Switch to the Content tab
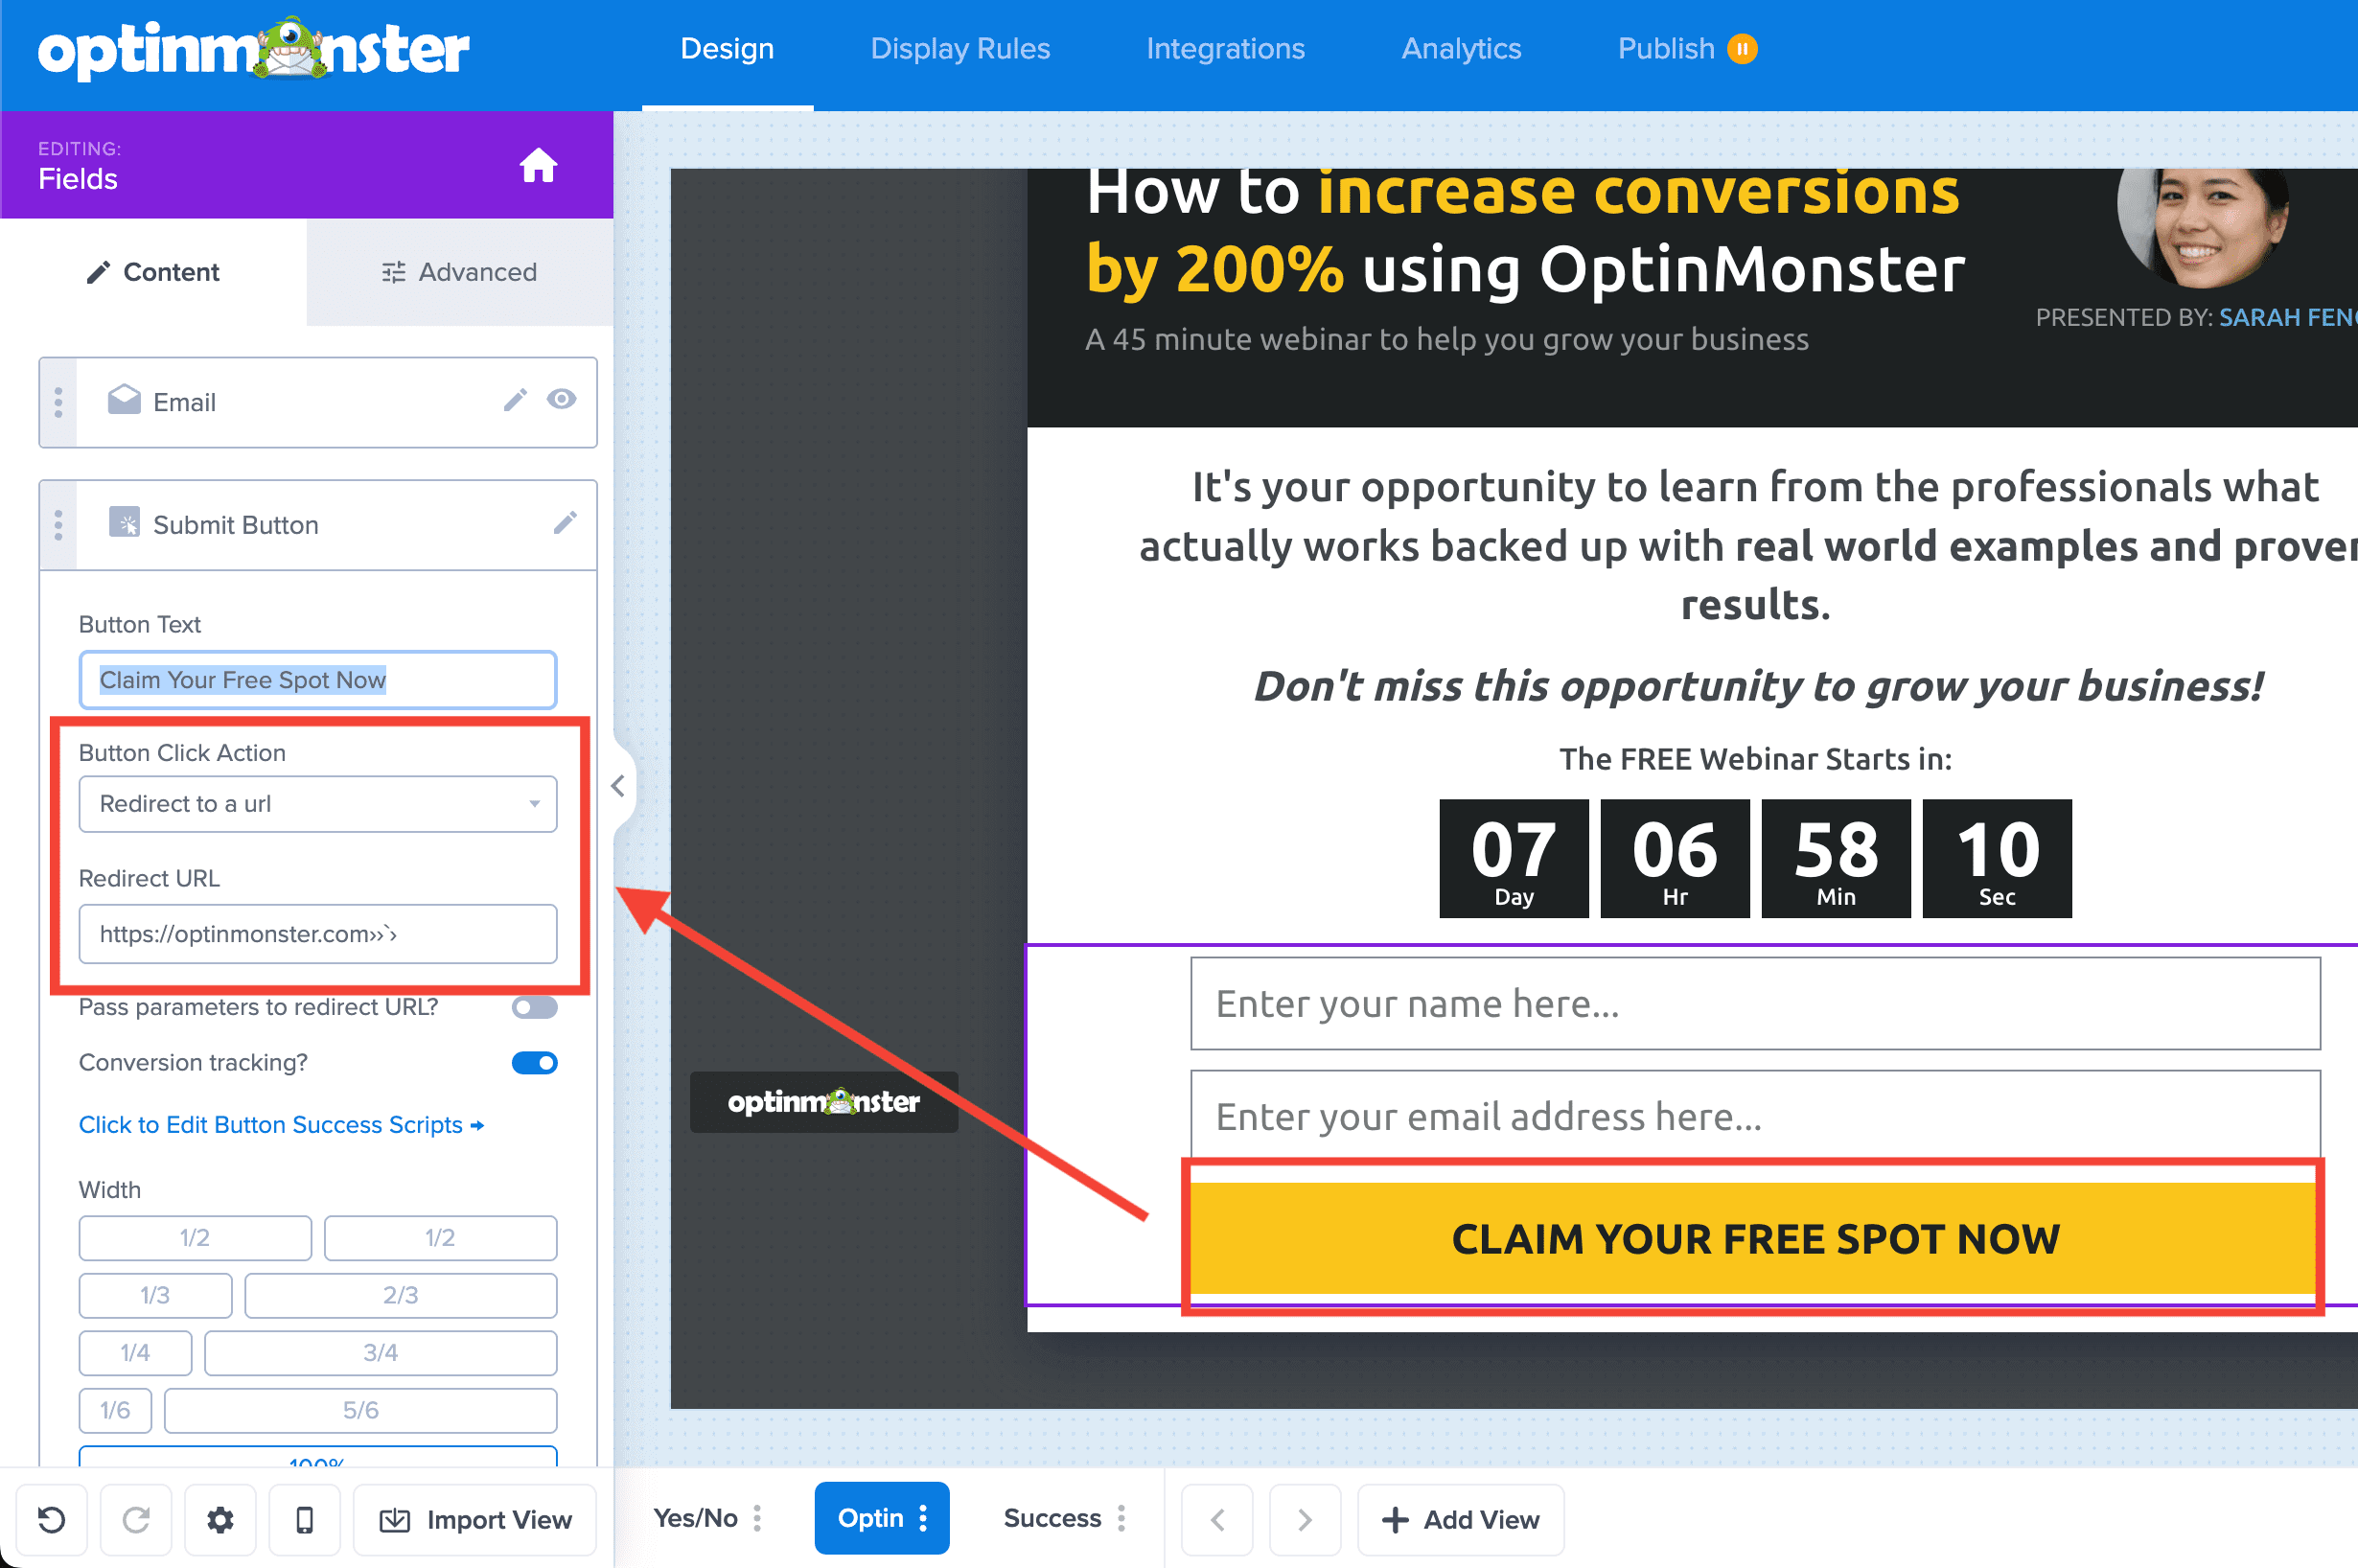The width and height of the screenshot is (2358, 1568). click(153, 272)
